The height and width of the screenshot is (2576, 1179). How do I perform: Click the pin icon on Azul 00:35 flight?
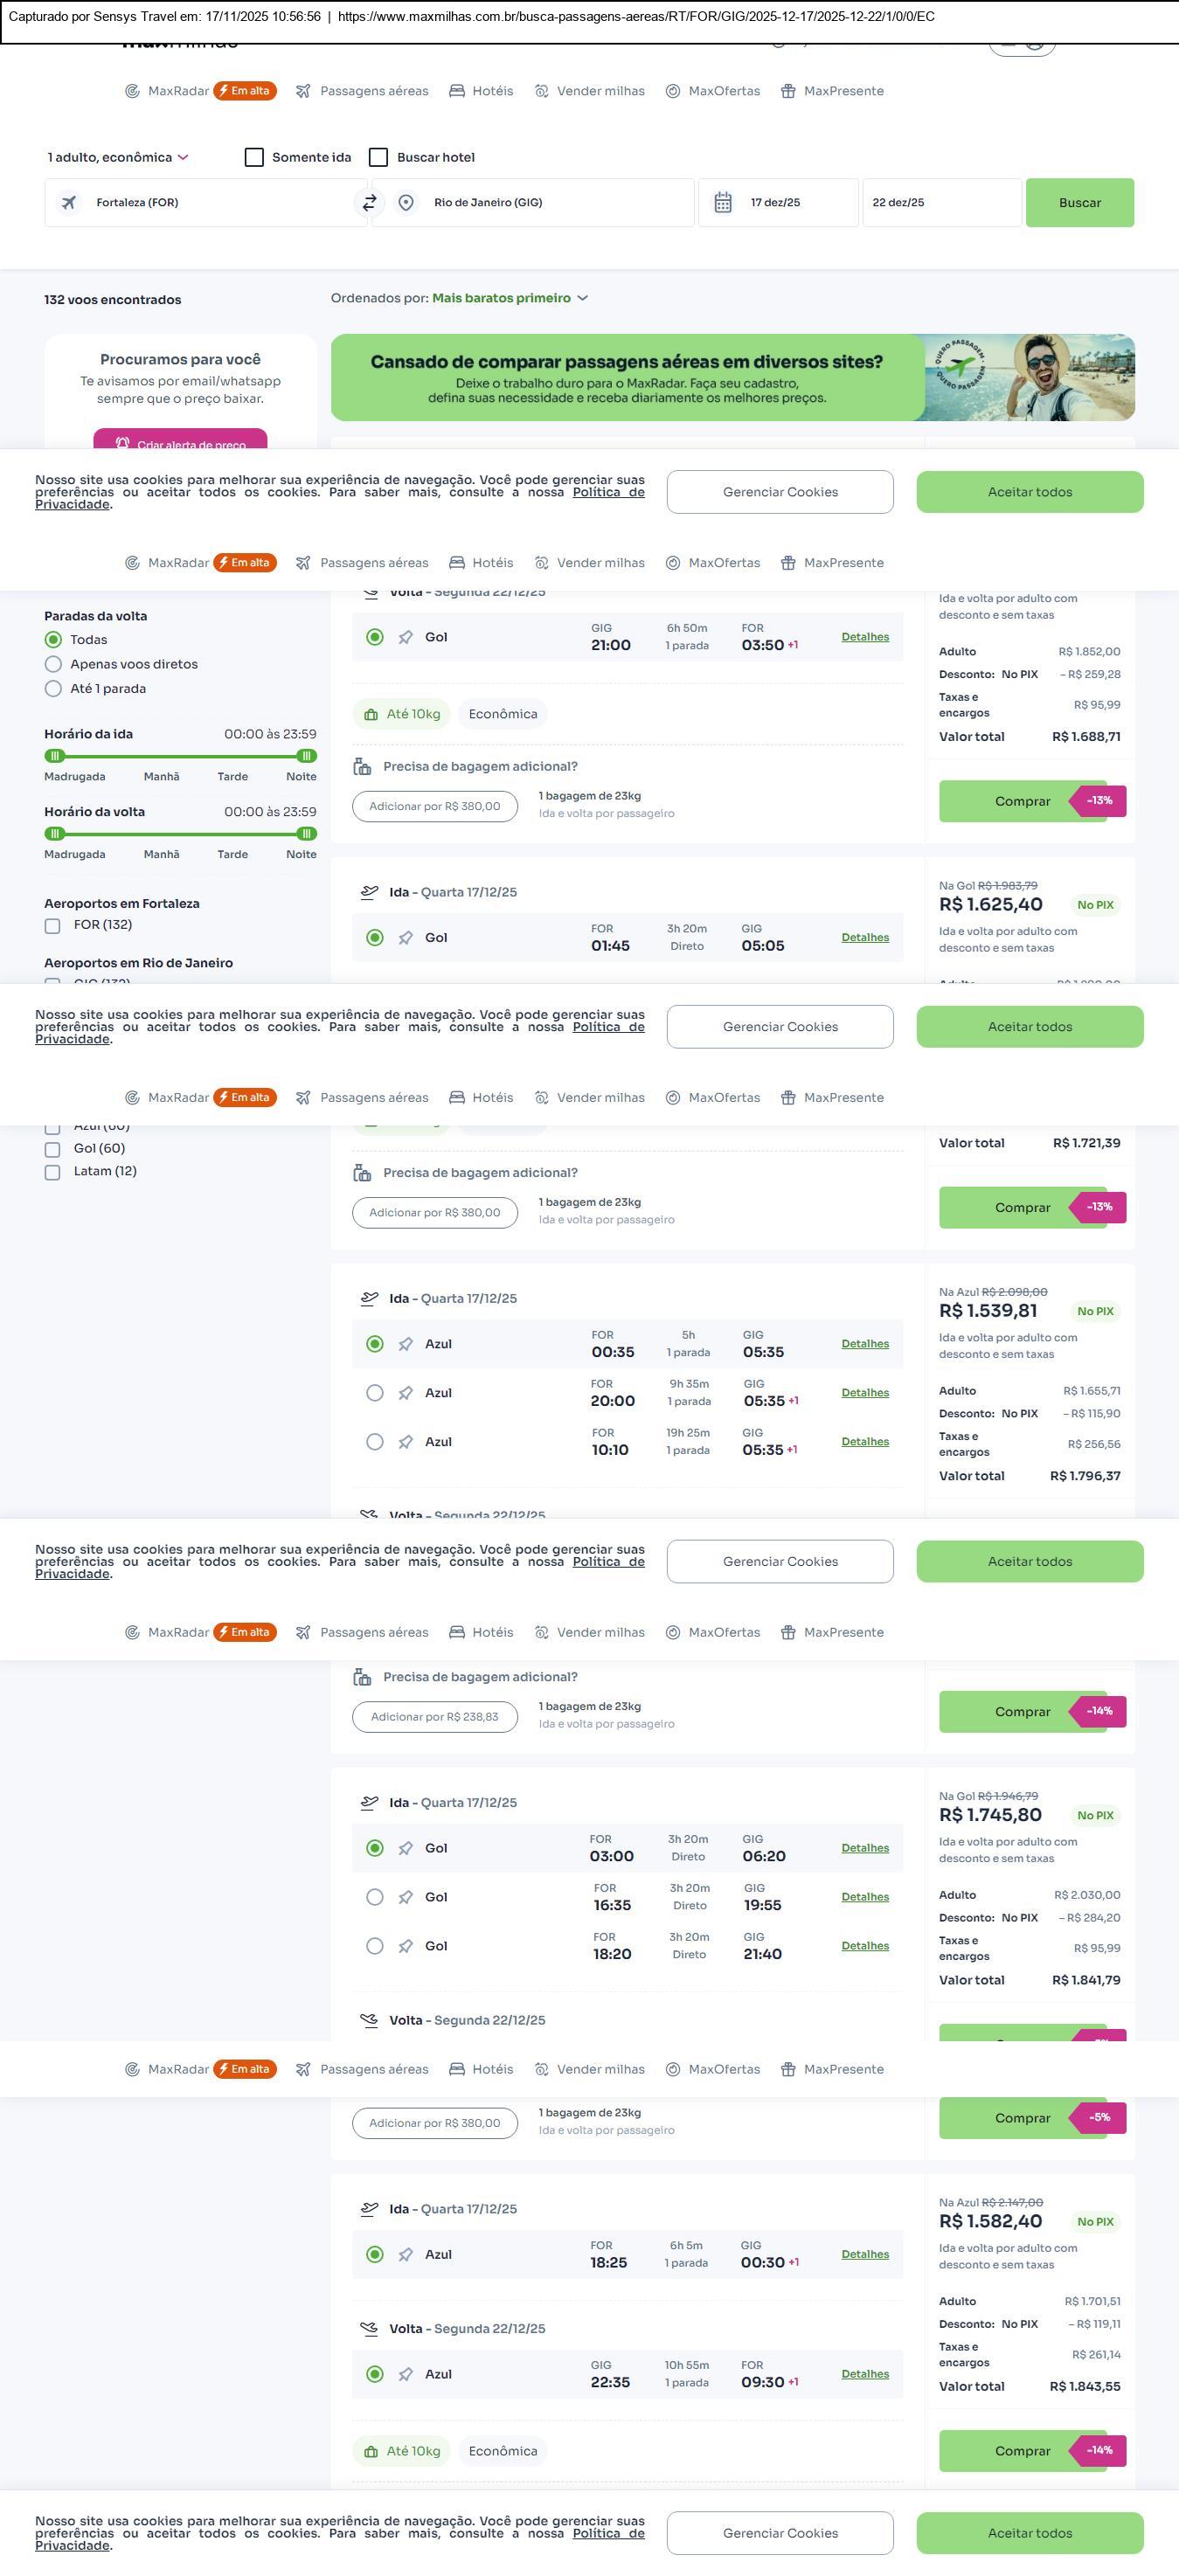406,1344
